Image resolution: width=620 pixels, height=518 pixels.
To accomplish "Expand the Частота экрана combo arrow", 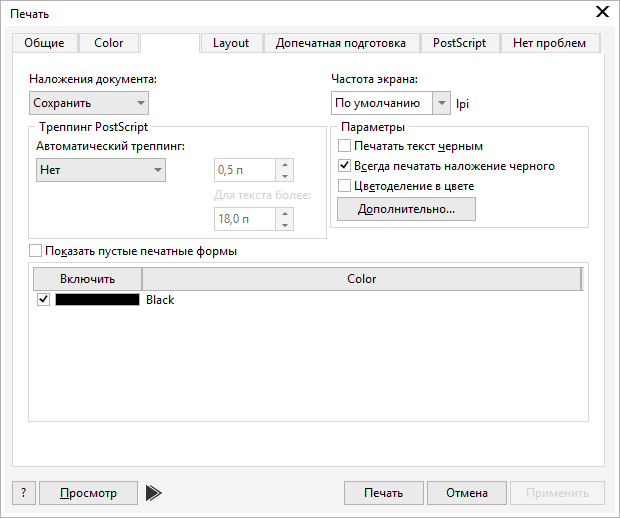I will tap(442, 103).
